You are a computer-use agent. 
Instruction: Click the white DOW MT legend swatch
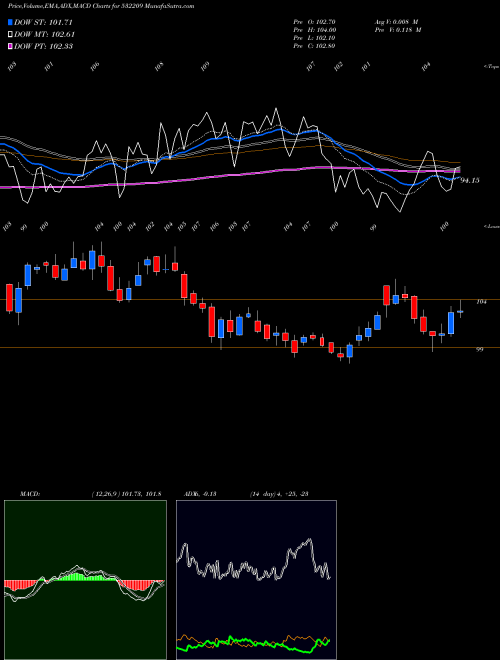11,34
